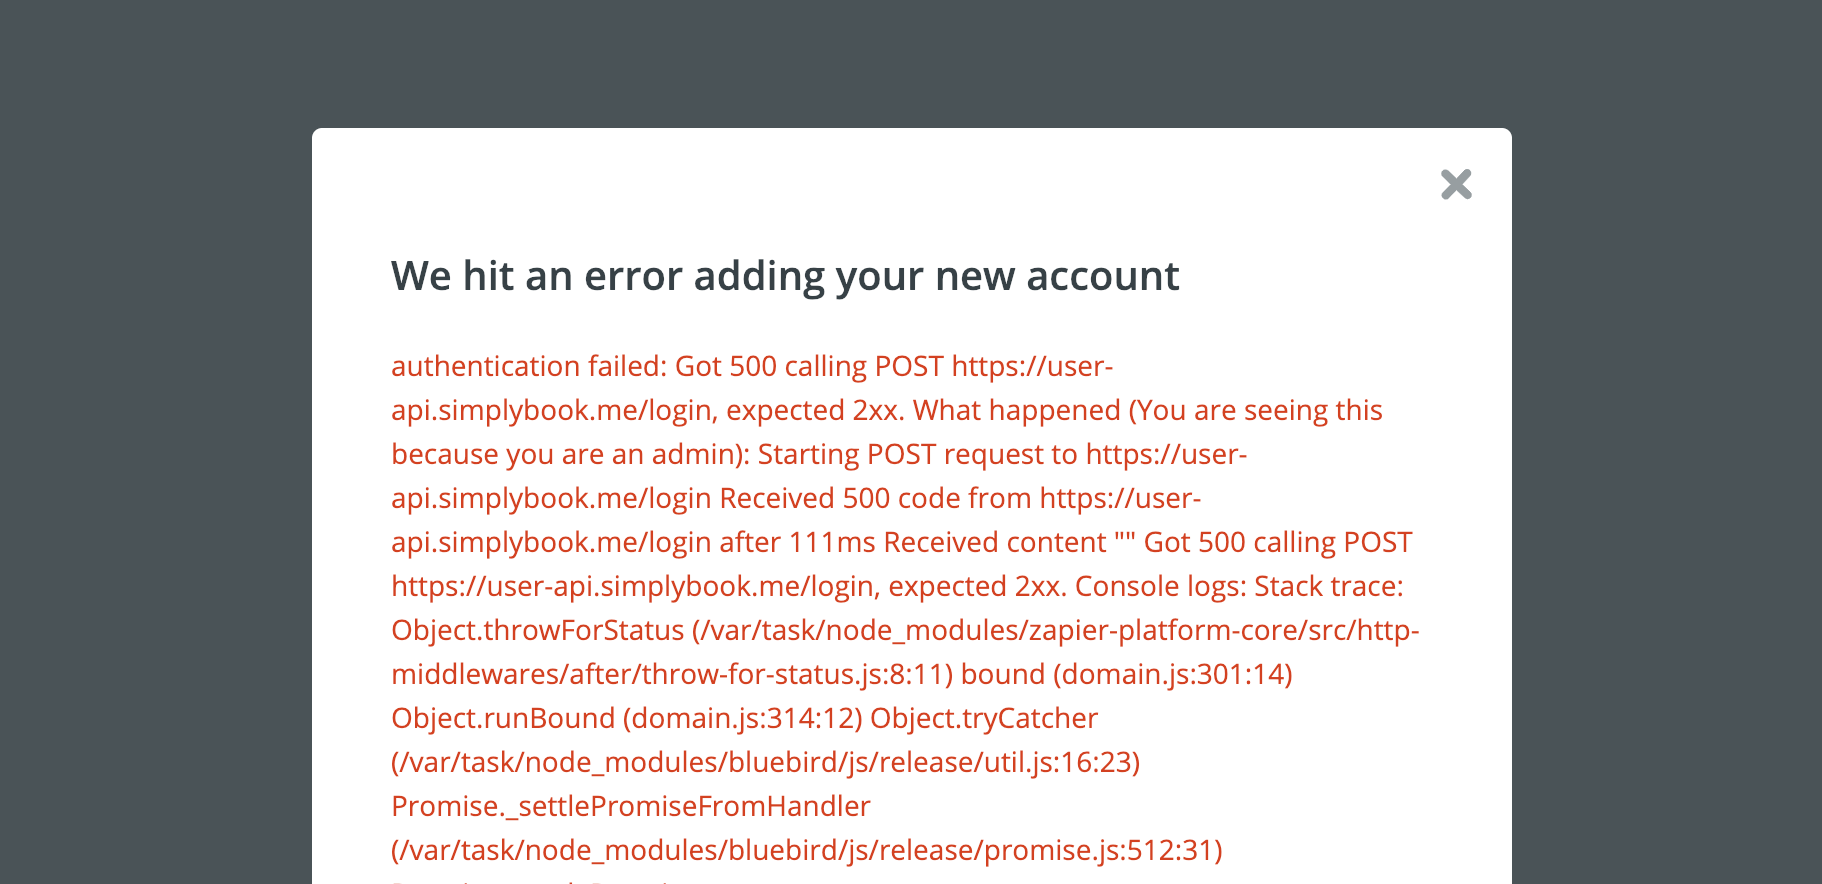The width and height of the screenshot is (1822, 884).
Task: Click the "Starting POST request to" text
Action: (917, 454)
